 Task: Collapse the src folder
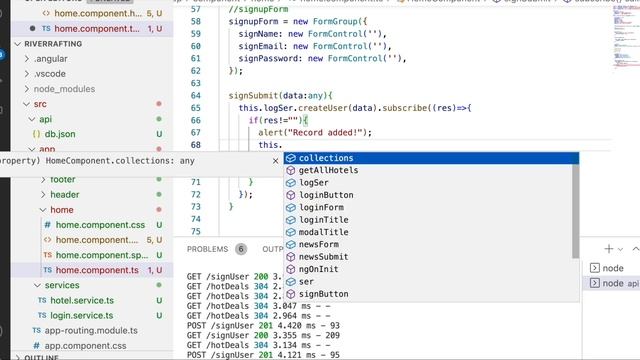pos(27,104)
